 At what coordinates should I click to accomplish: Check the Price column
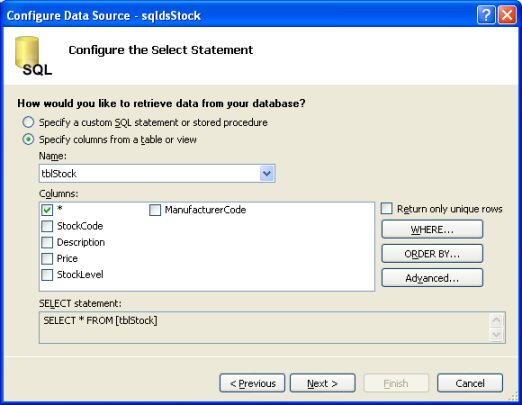47,258
